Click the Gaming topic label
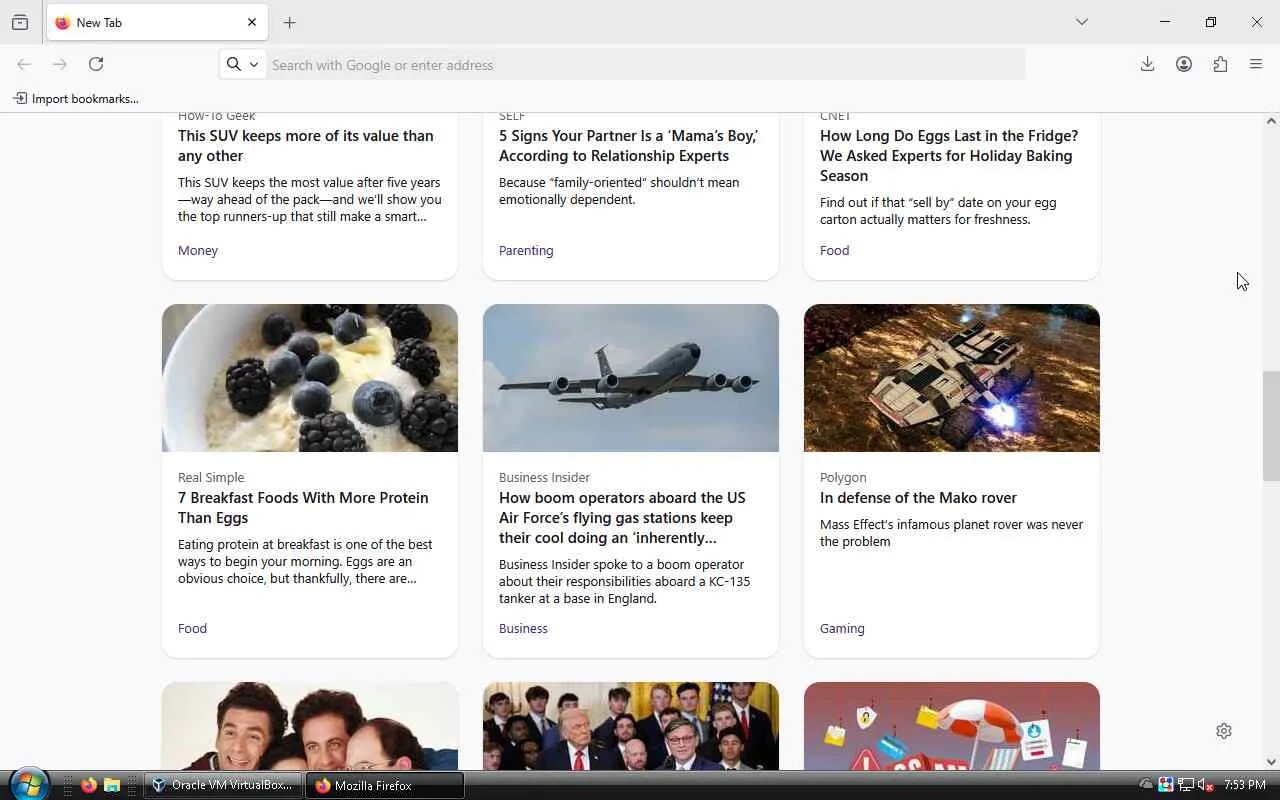The image size is (1280, 800). pos(842,628)
